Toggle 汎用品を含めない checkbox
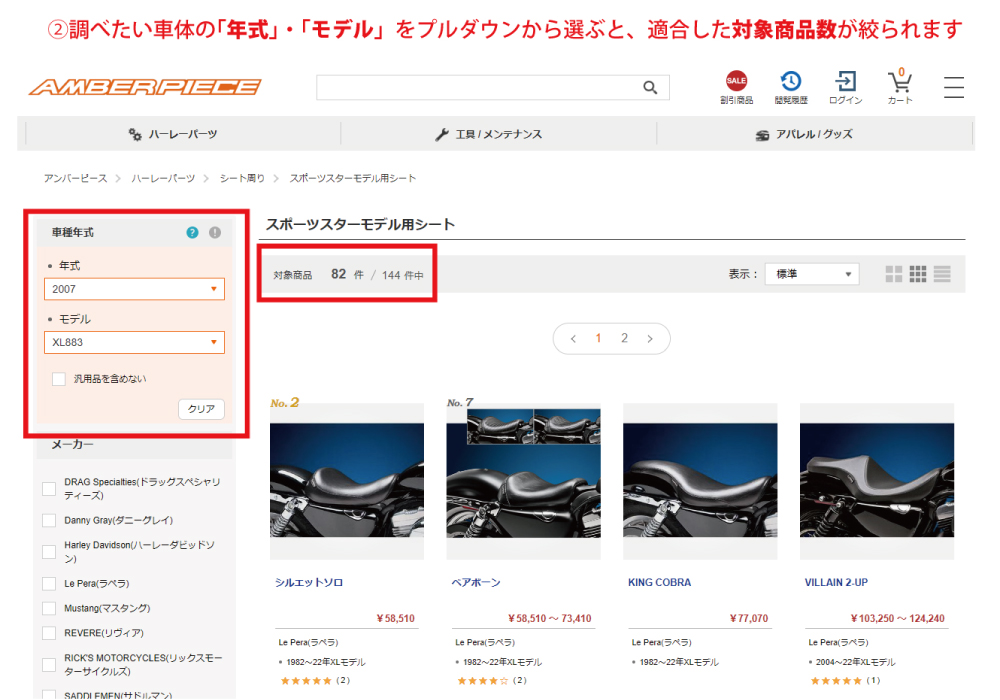Screen dimensions: 1000x700 click(59, 379)
